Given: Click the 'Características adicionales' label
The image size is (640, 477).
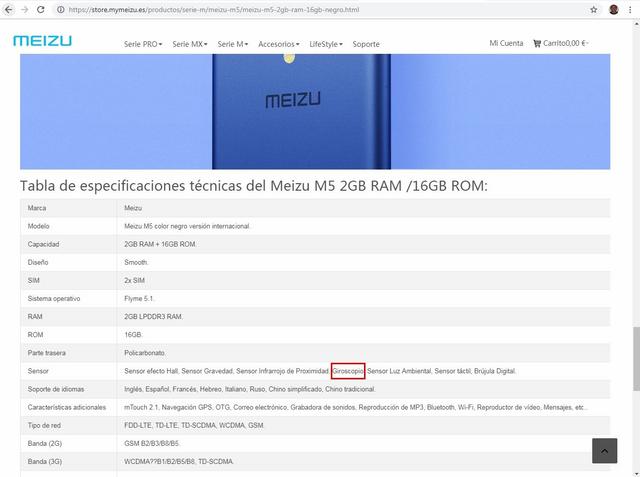Looking at the screenshot, I should pyautogui.click(x=67, y=407).
